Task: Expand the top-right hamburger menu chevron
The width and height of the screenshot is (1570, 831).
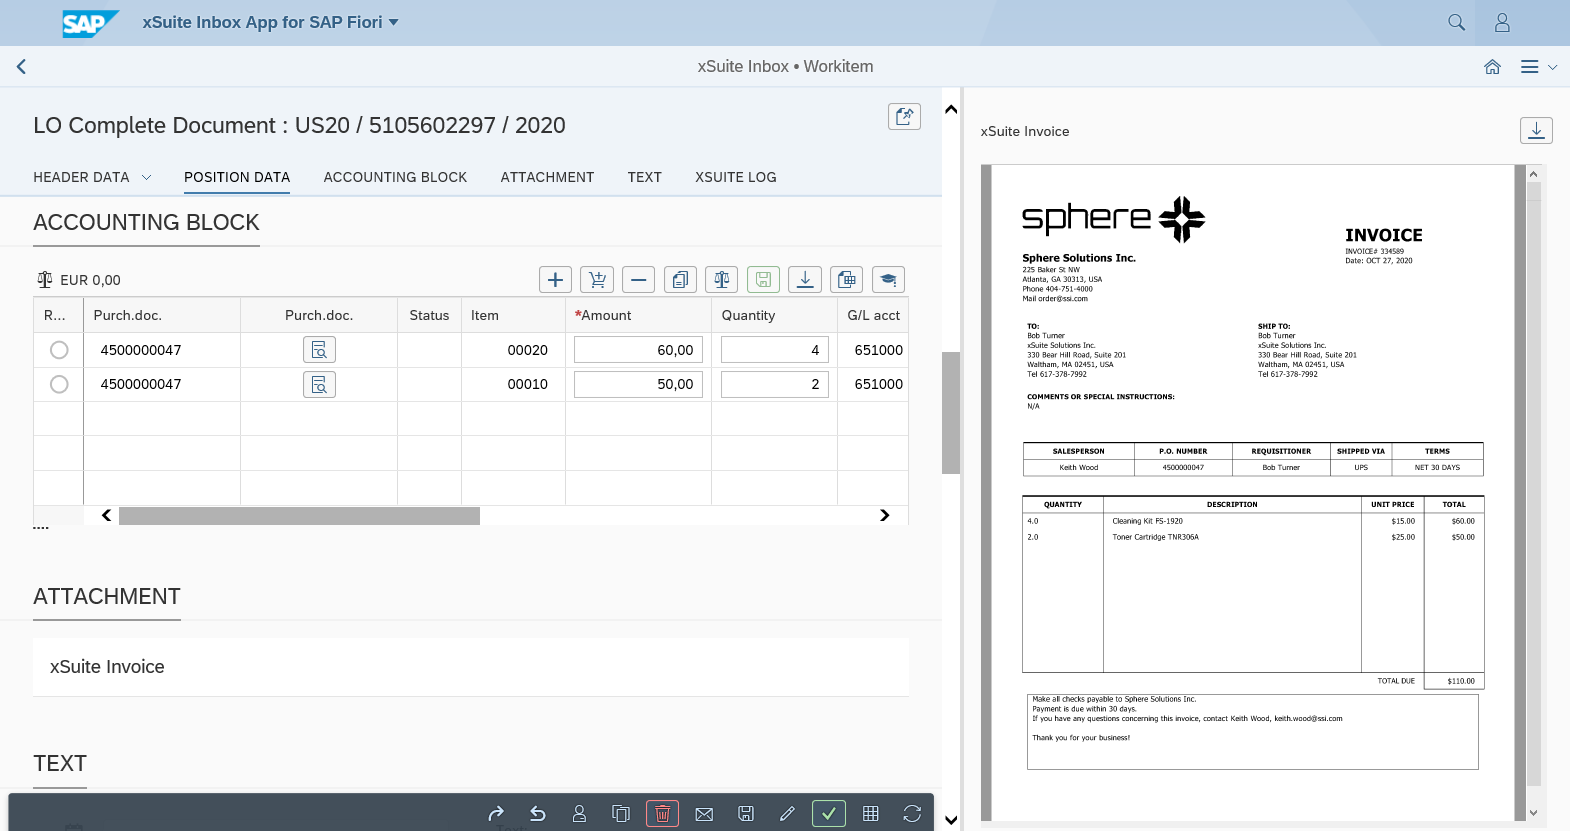Action: 1552,67
